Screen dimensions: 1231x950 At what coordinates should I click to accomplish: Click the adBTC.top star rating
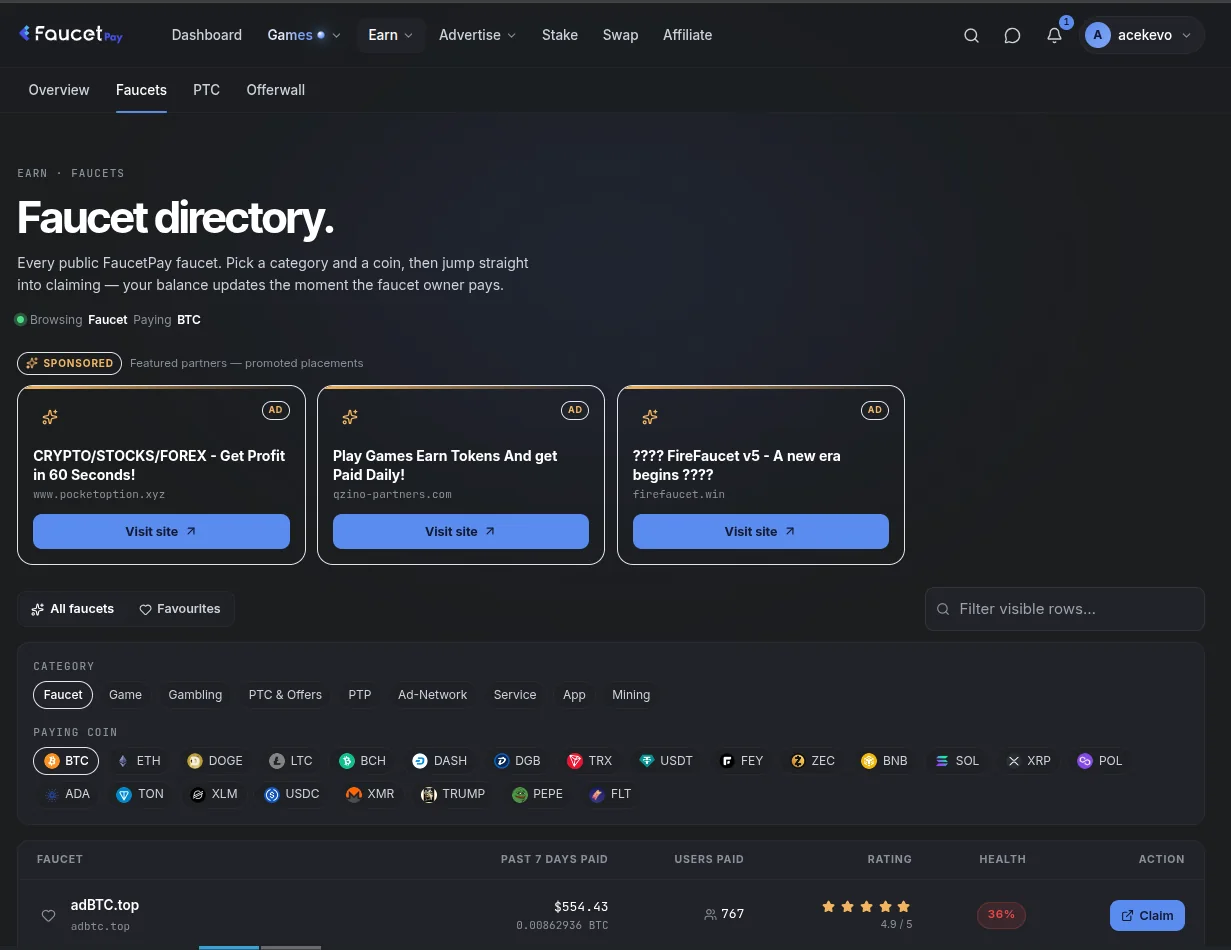[866, 907]
